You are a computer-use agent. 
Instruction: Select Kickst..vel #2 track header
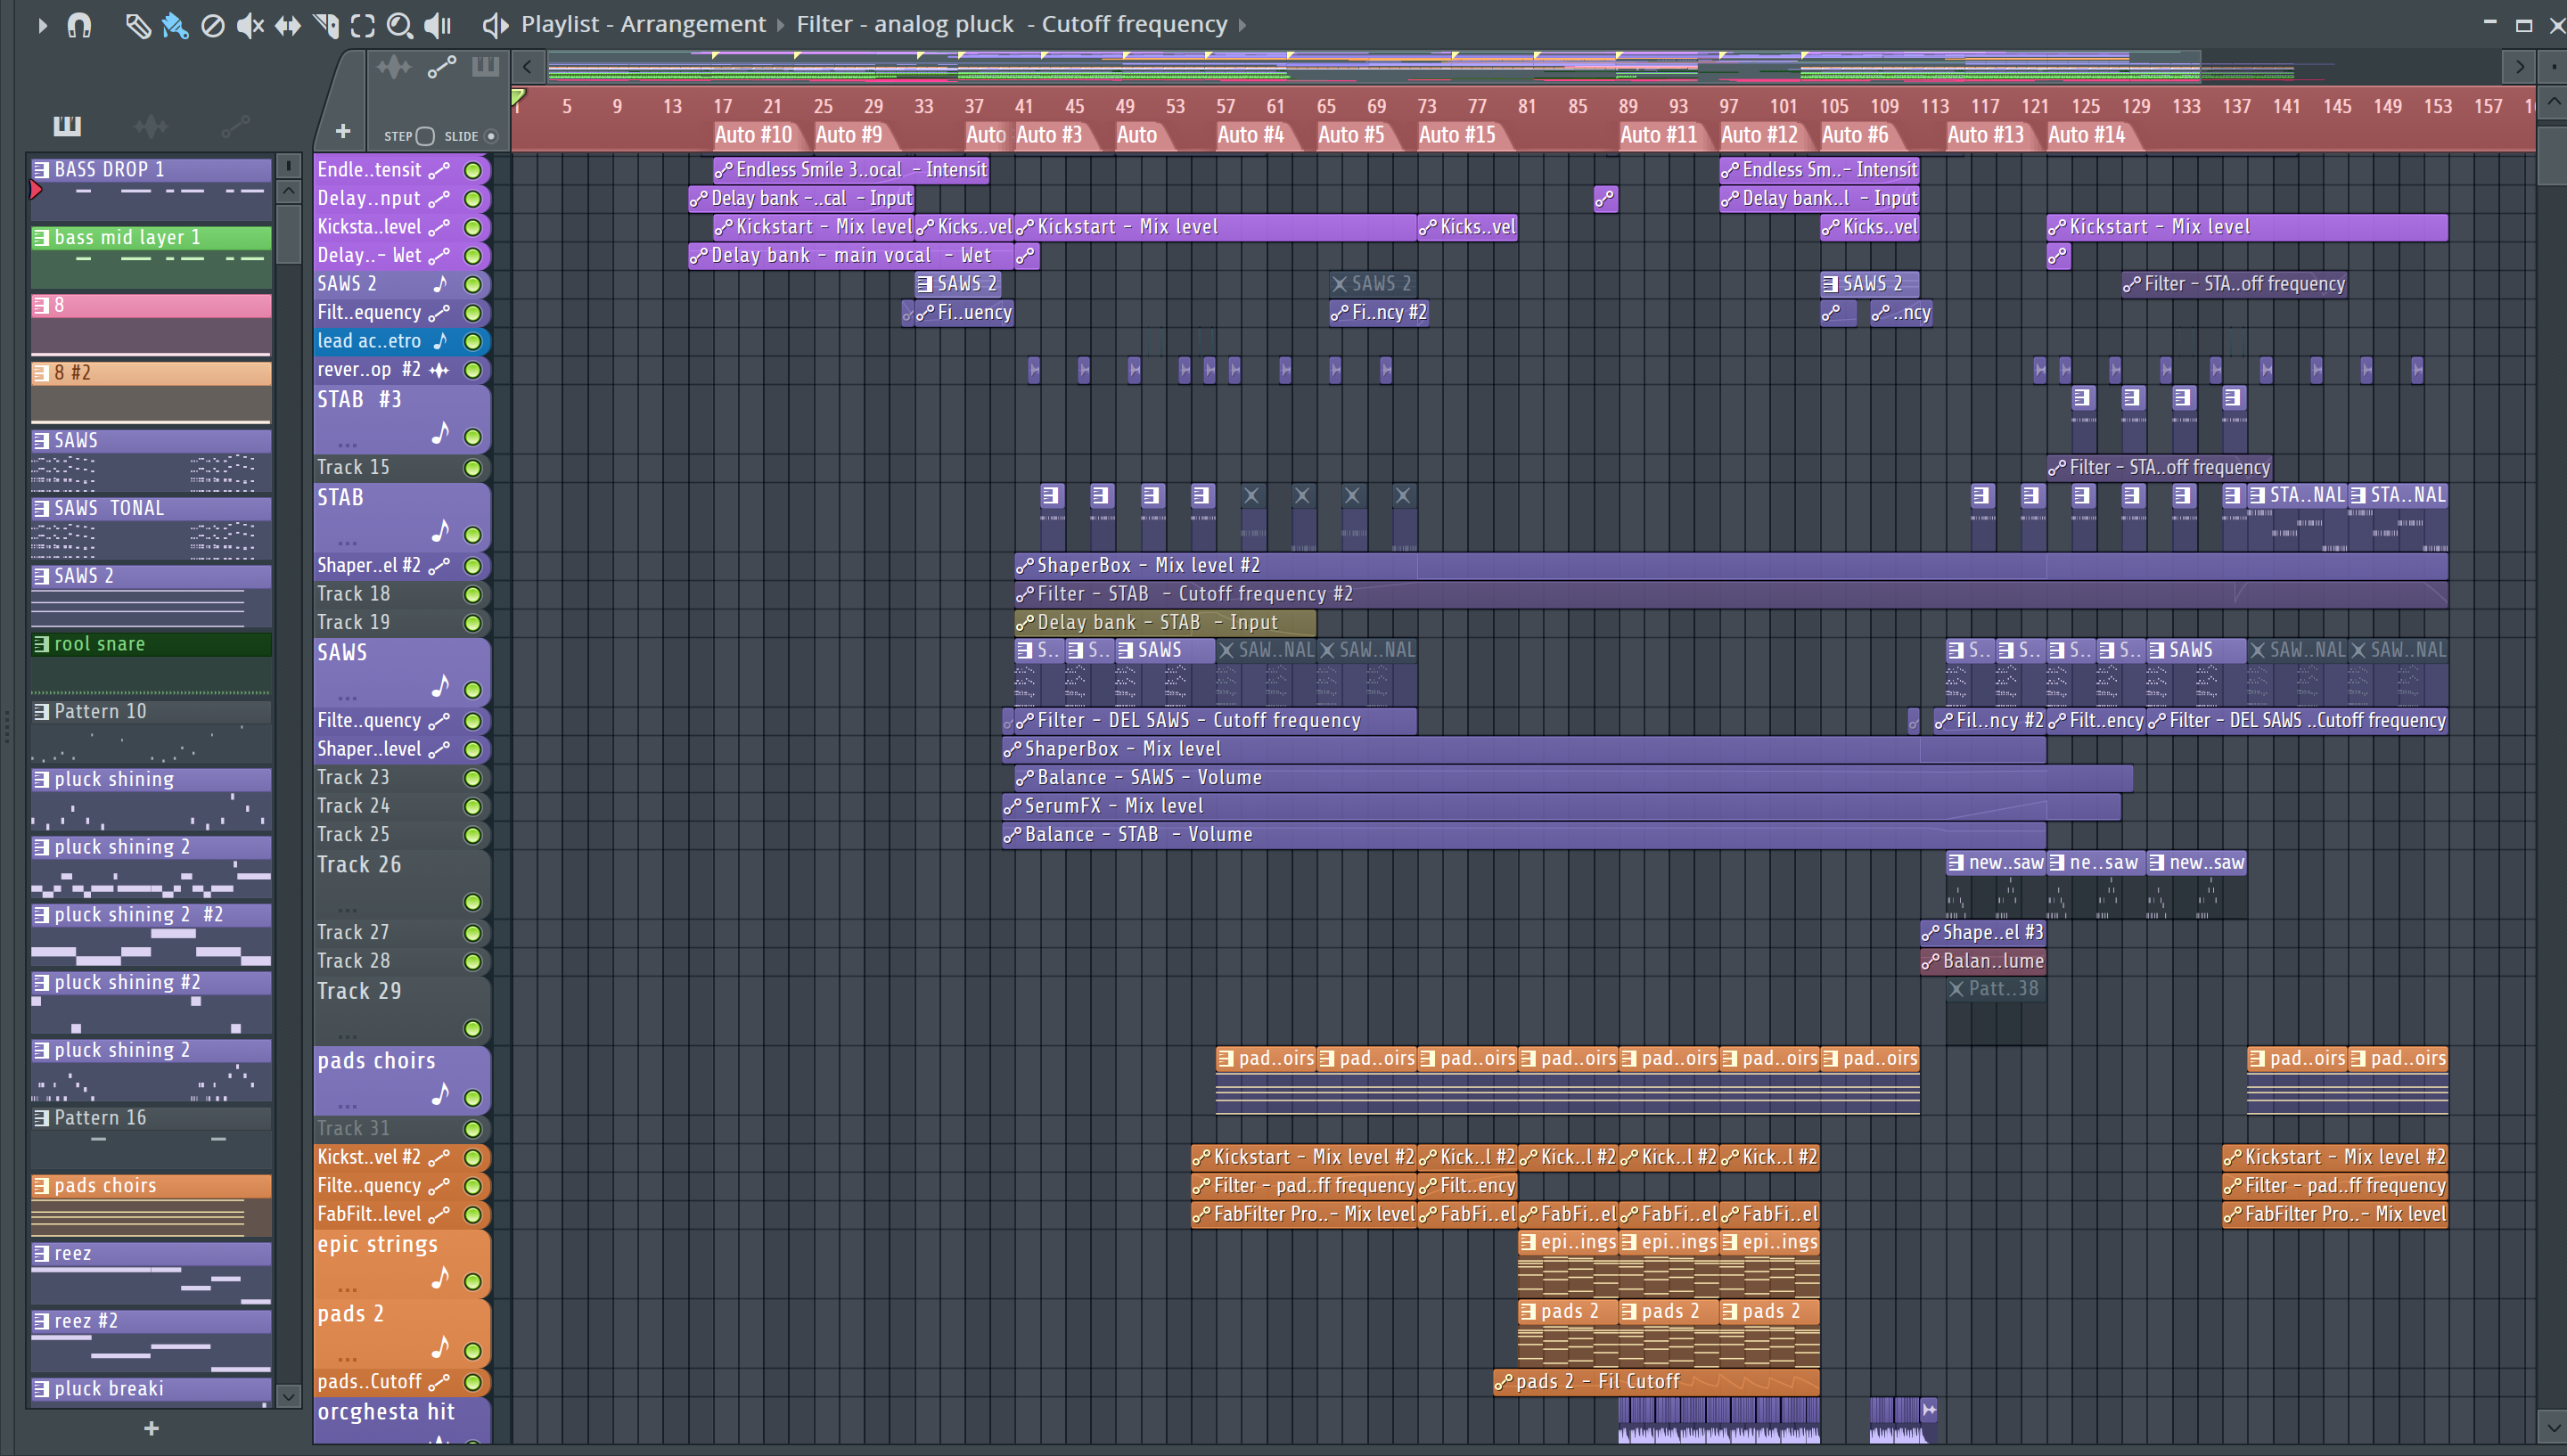401,1157
